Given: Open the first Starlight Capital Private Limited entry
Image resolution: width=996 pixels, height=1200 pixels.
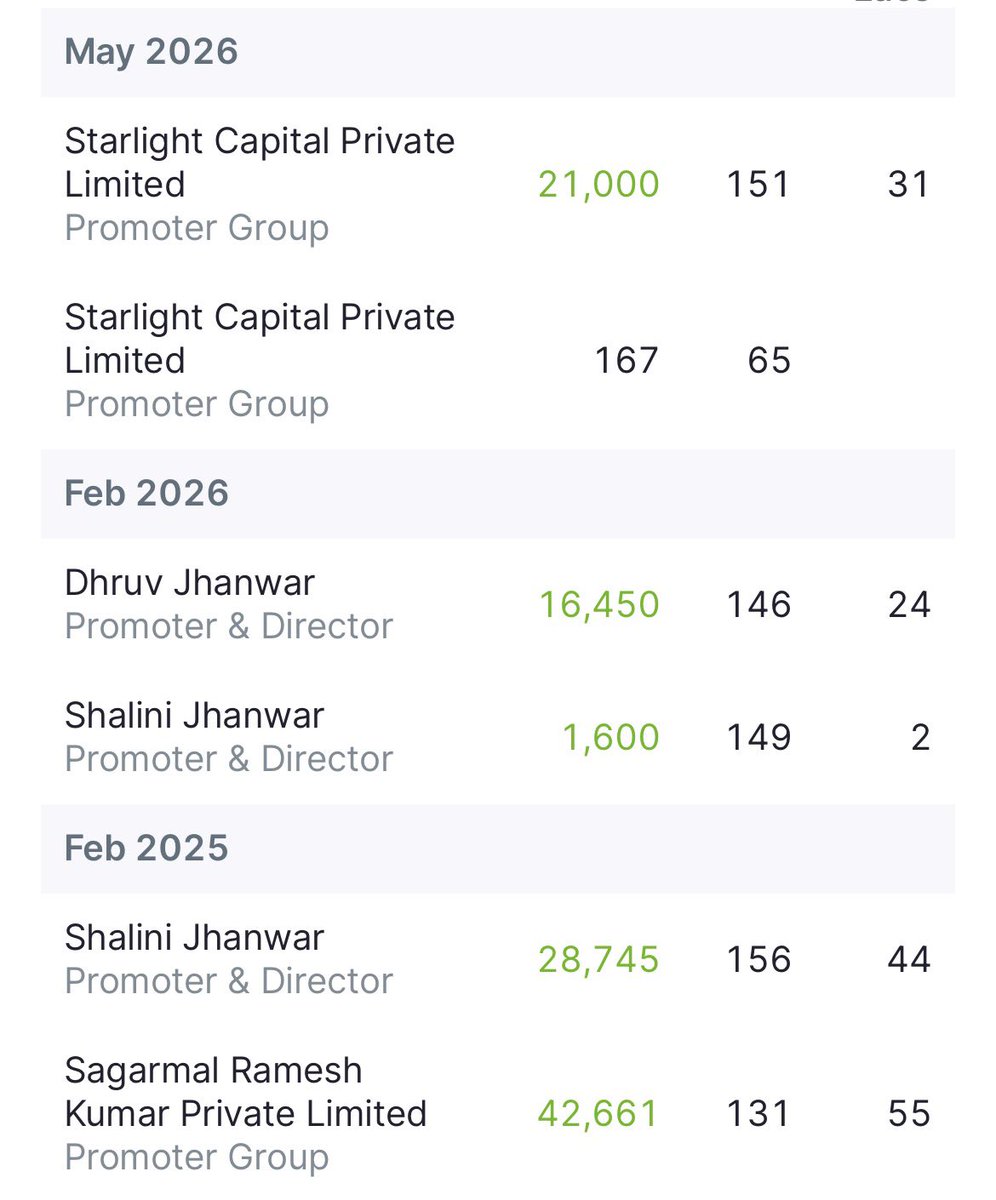Looking at the screenshot, I should click(x=498, y=185).
